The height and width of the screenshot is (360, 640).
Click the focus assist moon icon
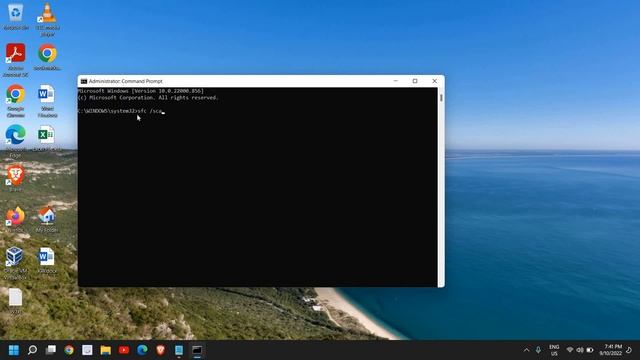point(629,350)
